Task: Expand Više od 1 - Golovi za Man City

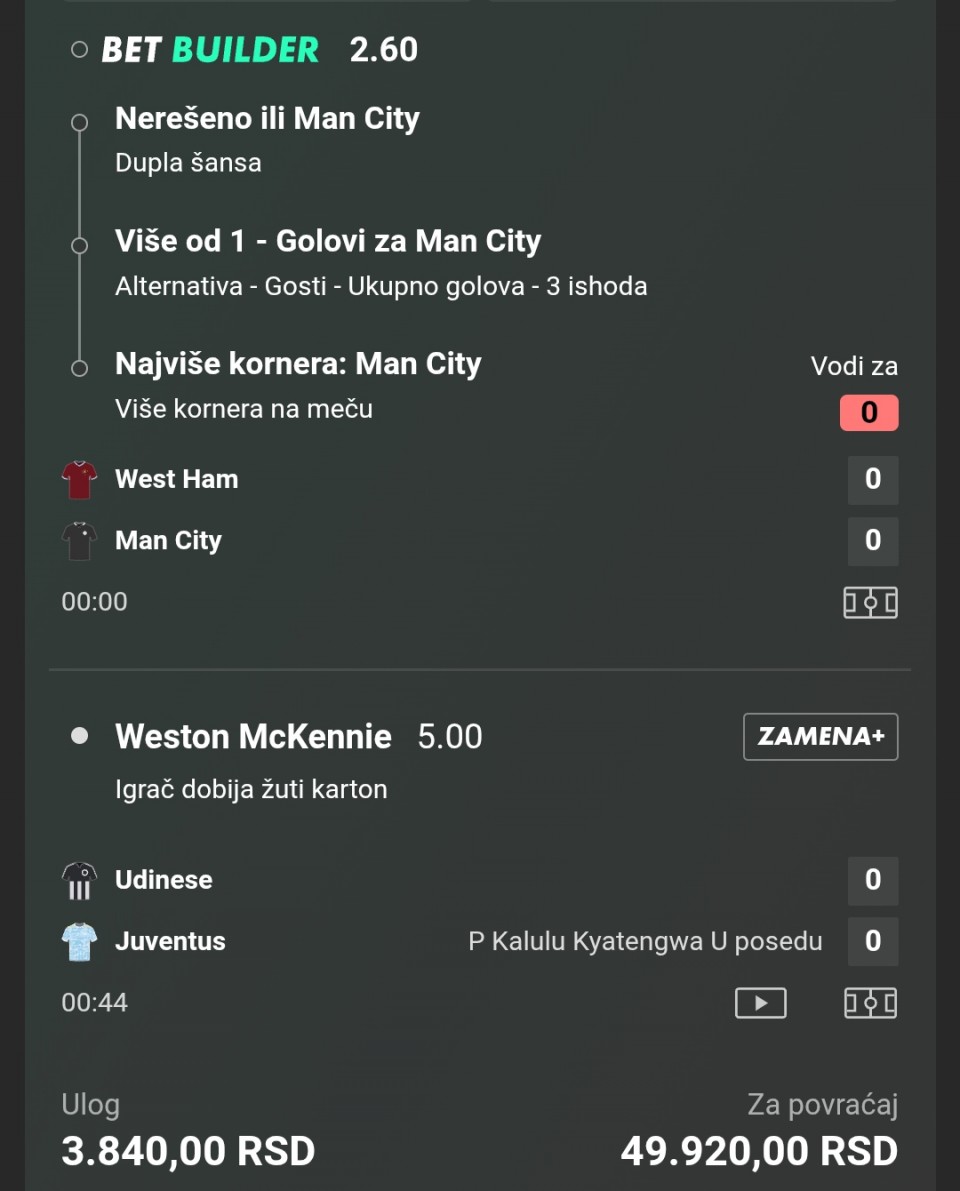Action: click(x=328, y=241)
